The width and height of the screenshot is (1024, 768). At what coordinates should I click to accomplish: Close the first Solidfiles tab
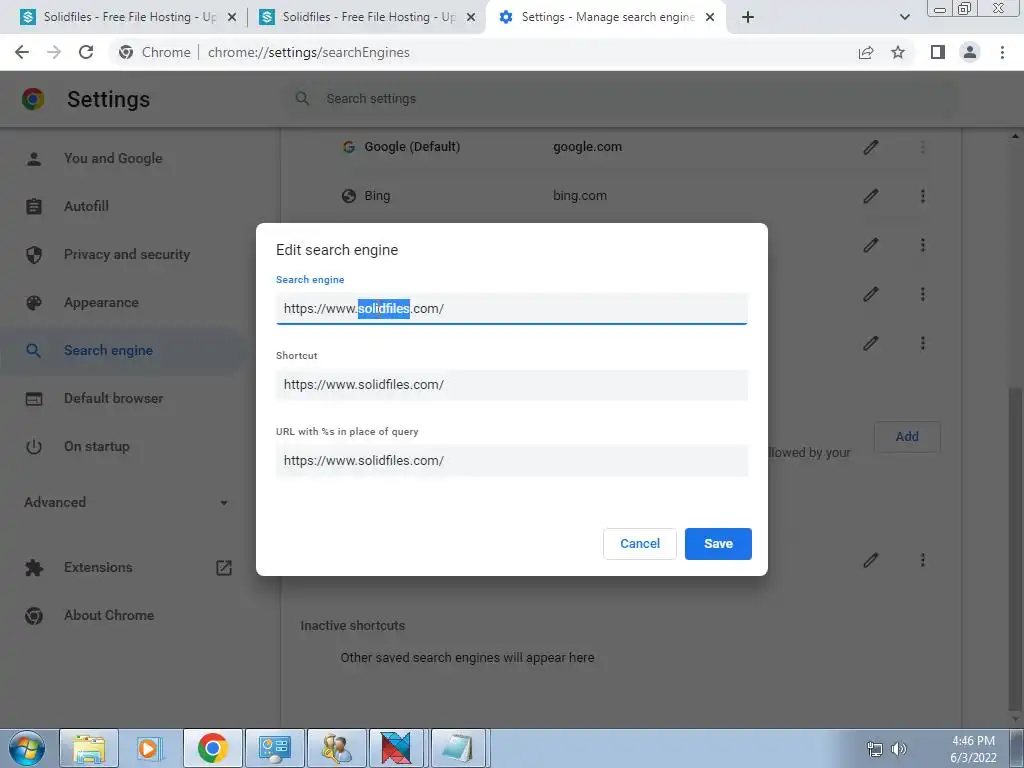231,17
